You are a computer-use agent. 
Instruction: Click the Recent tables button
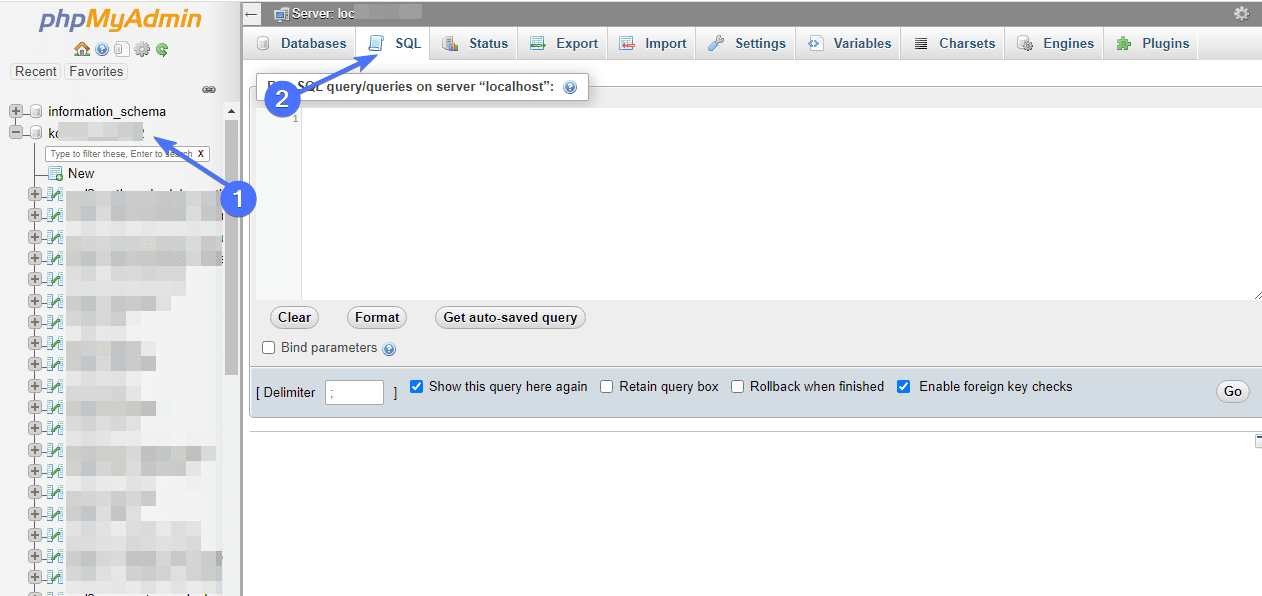pos(36,72)
